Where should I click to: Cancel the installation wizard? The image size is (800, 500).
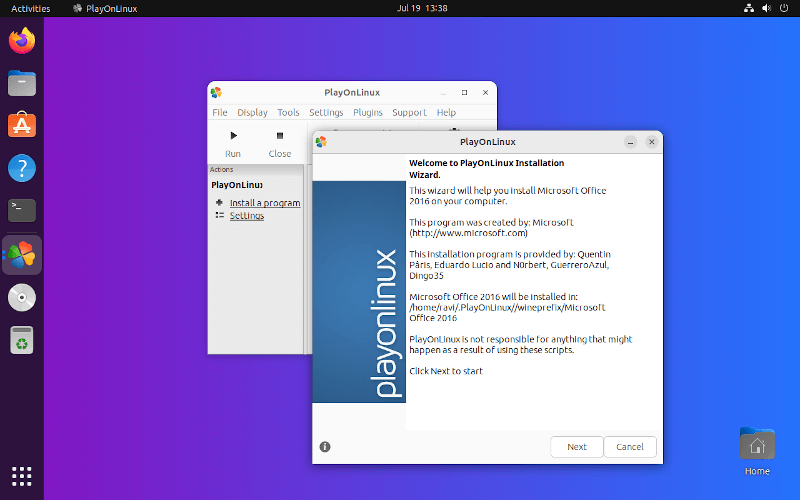coord(630,447)
